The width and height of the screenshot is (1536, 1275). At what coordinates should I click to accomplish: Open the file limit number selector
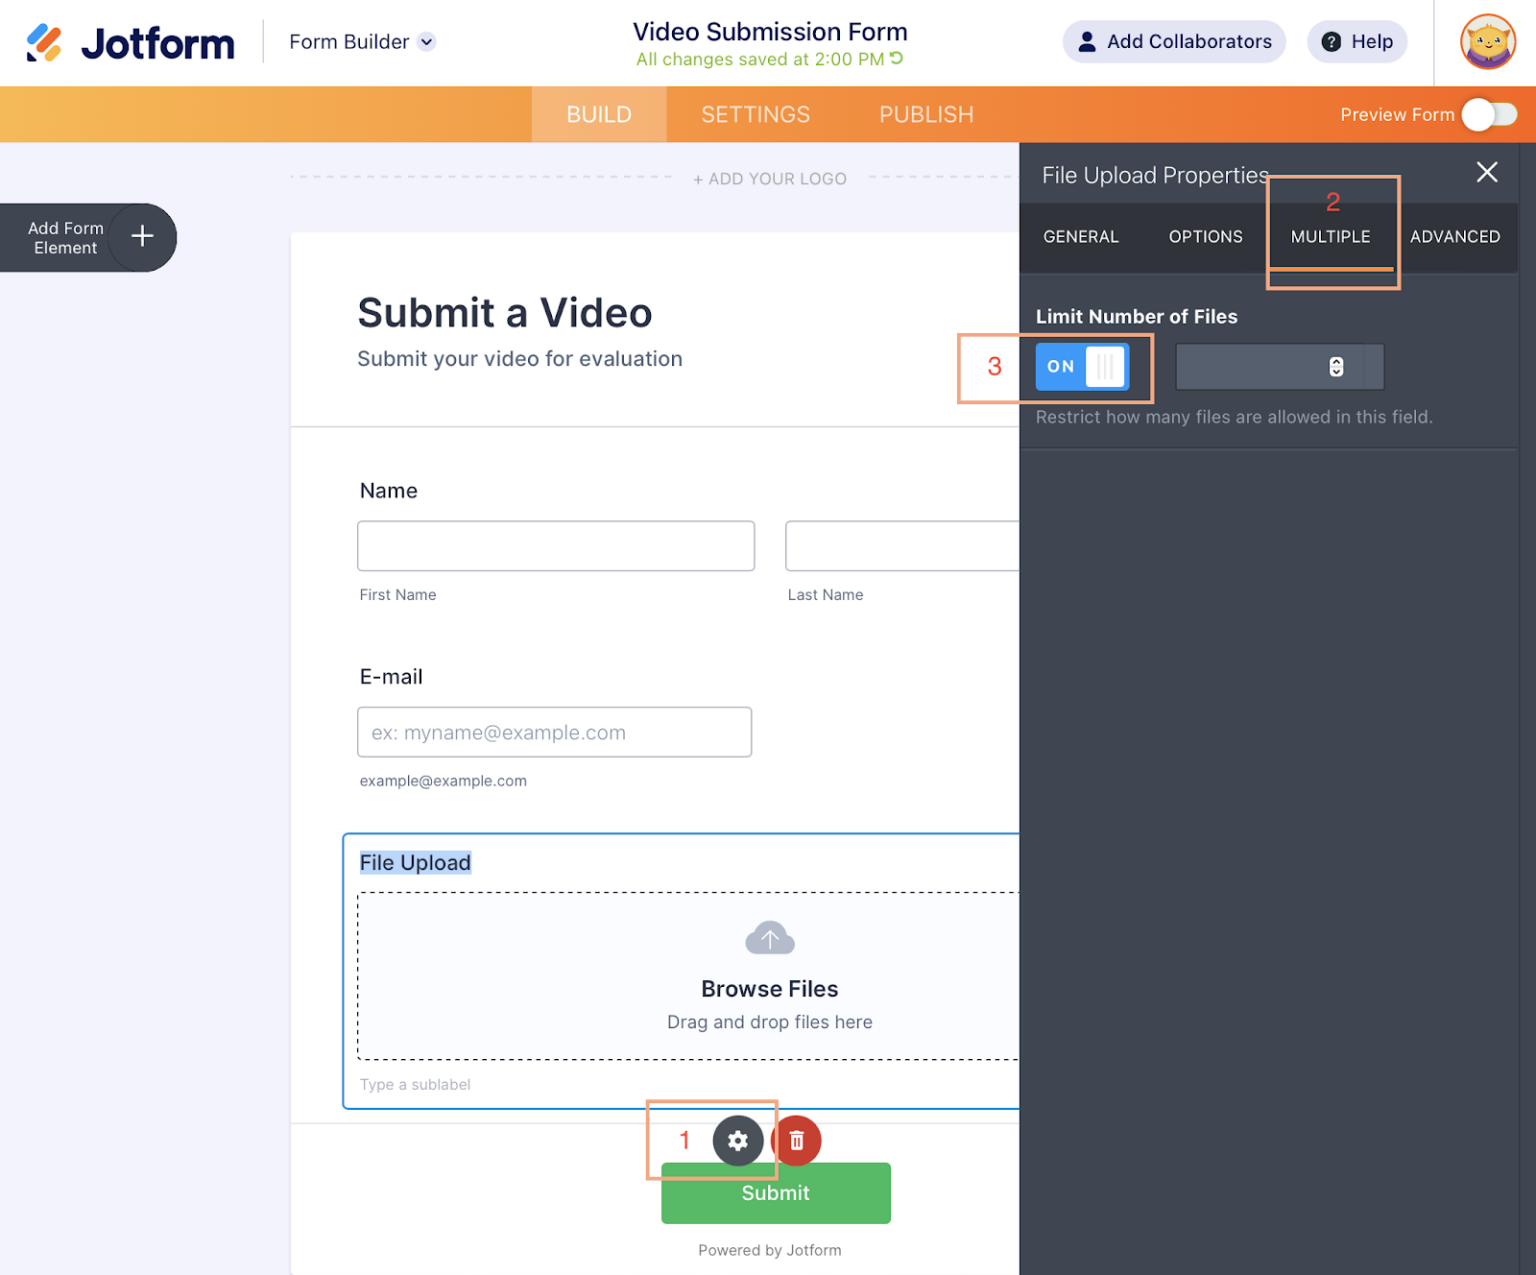[x=1279, y=366]
